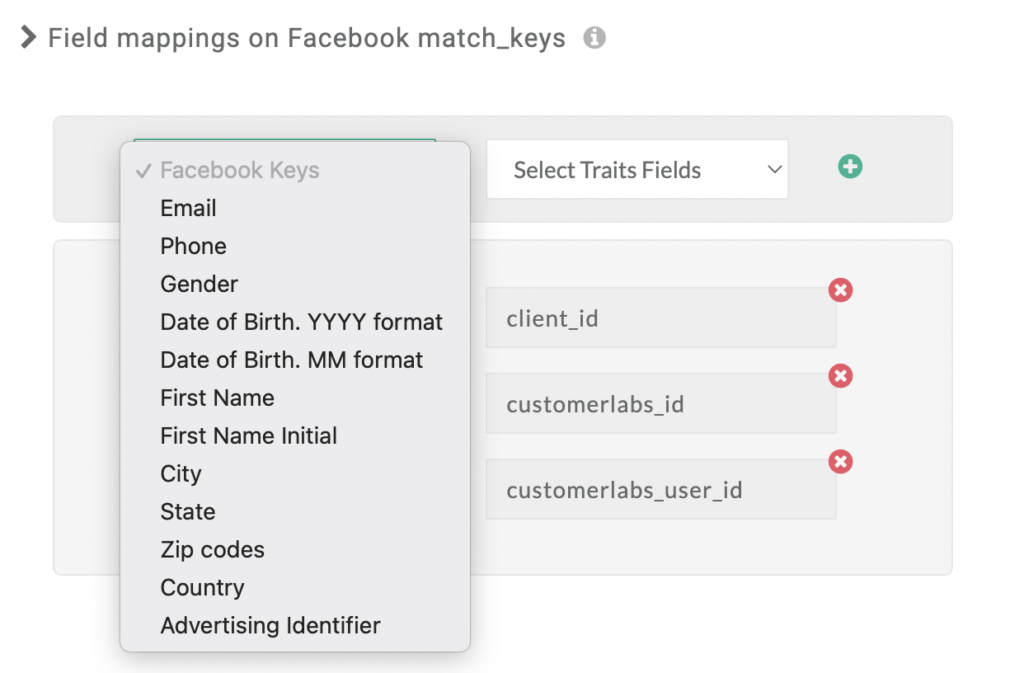Image resolution: width=1024 pixels, height=673 pixels.
Task: Click the info icon beside Facebook match_keys
Action: click(x=594, y=38)
